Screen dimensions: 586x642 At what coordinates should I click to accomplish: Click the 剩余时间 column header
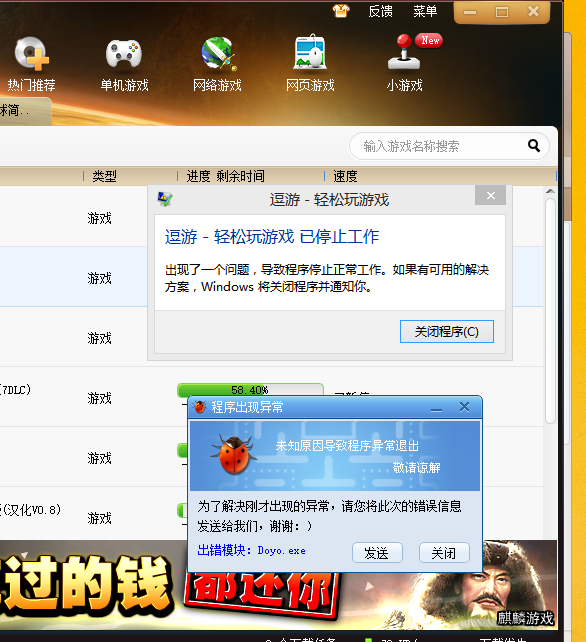point(240,176)
